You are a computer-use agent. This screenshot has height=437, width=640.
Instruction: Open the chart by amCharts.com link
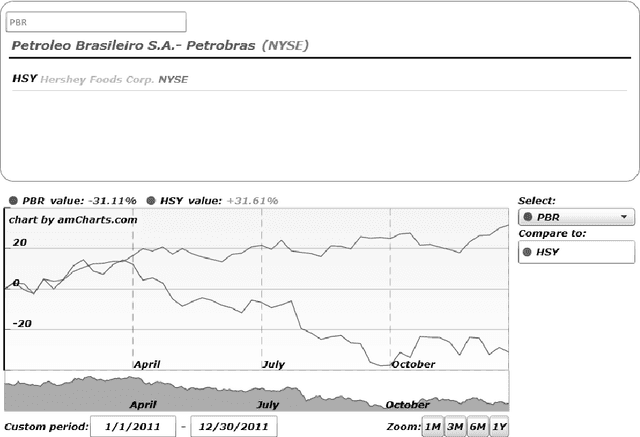72,219
